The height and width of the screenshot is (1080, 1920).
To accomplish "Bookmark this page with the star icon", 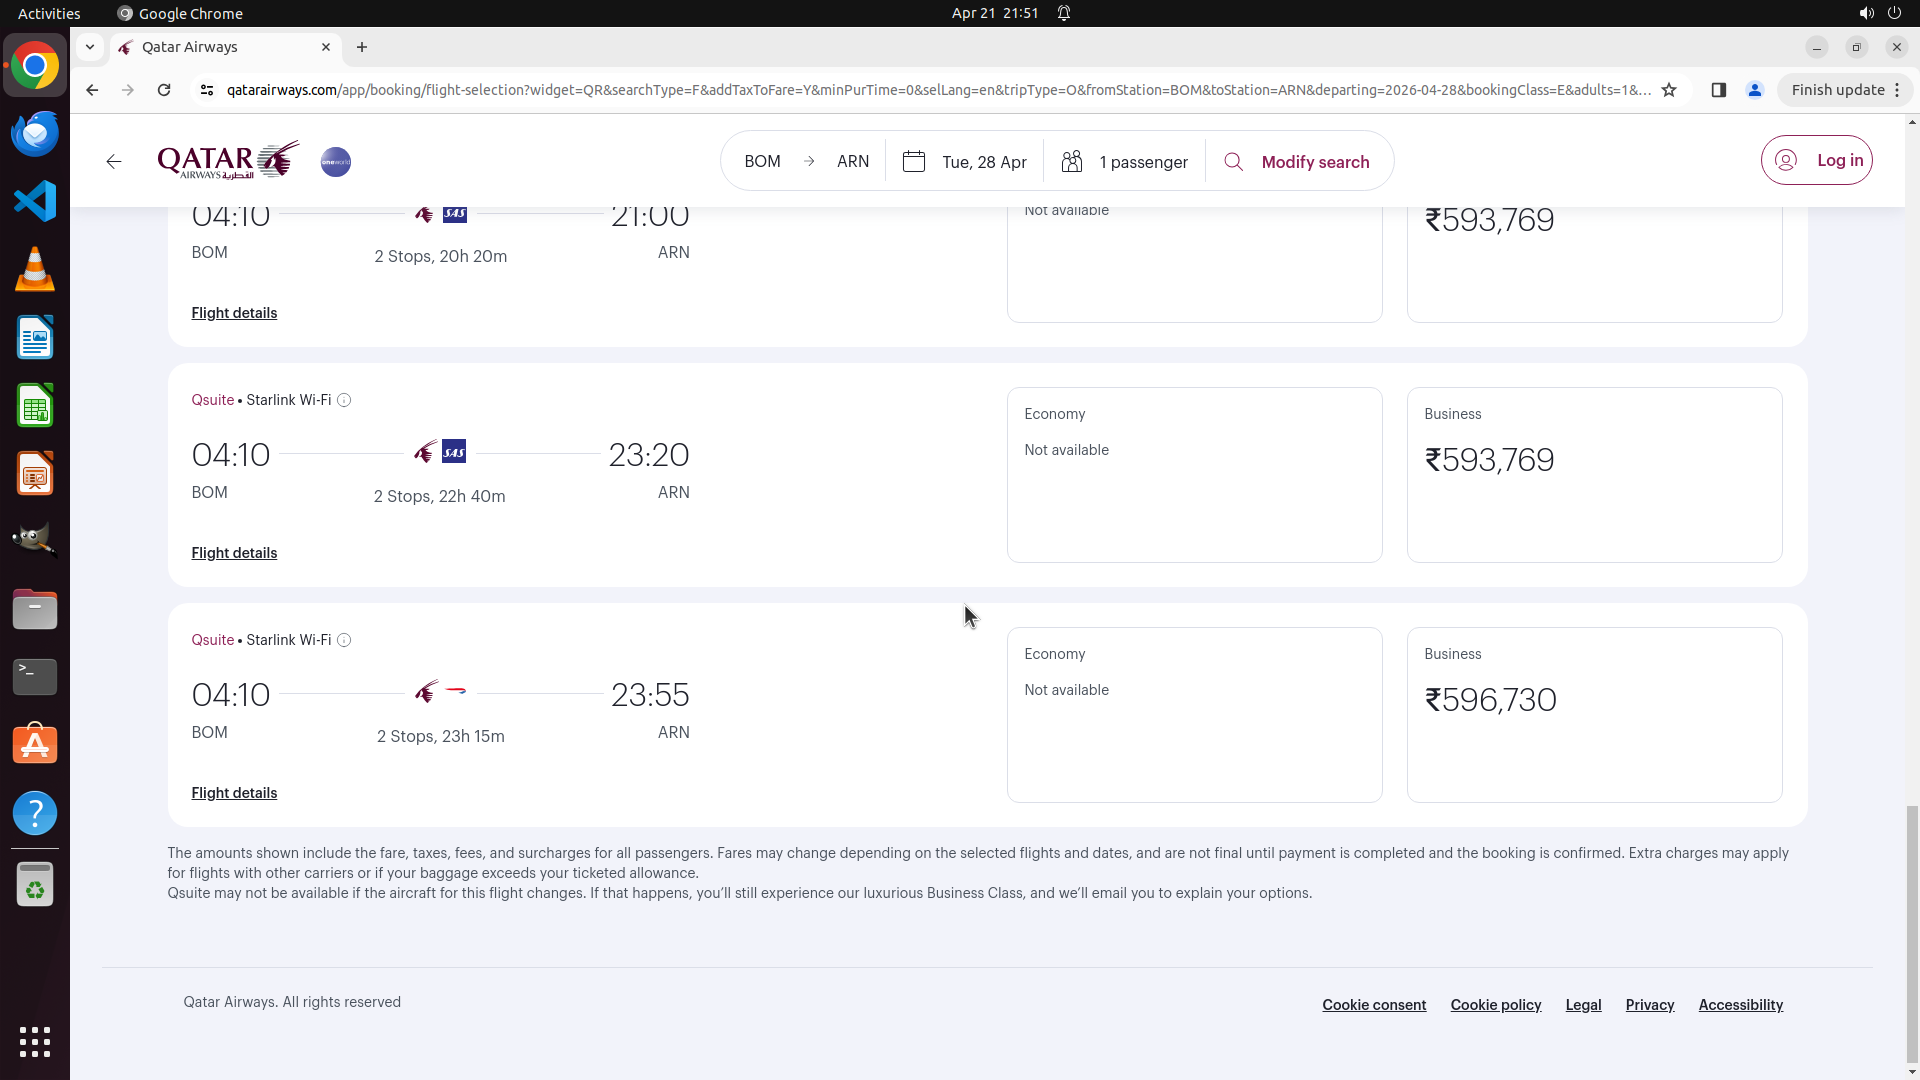I will [1669, 90].
